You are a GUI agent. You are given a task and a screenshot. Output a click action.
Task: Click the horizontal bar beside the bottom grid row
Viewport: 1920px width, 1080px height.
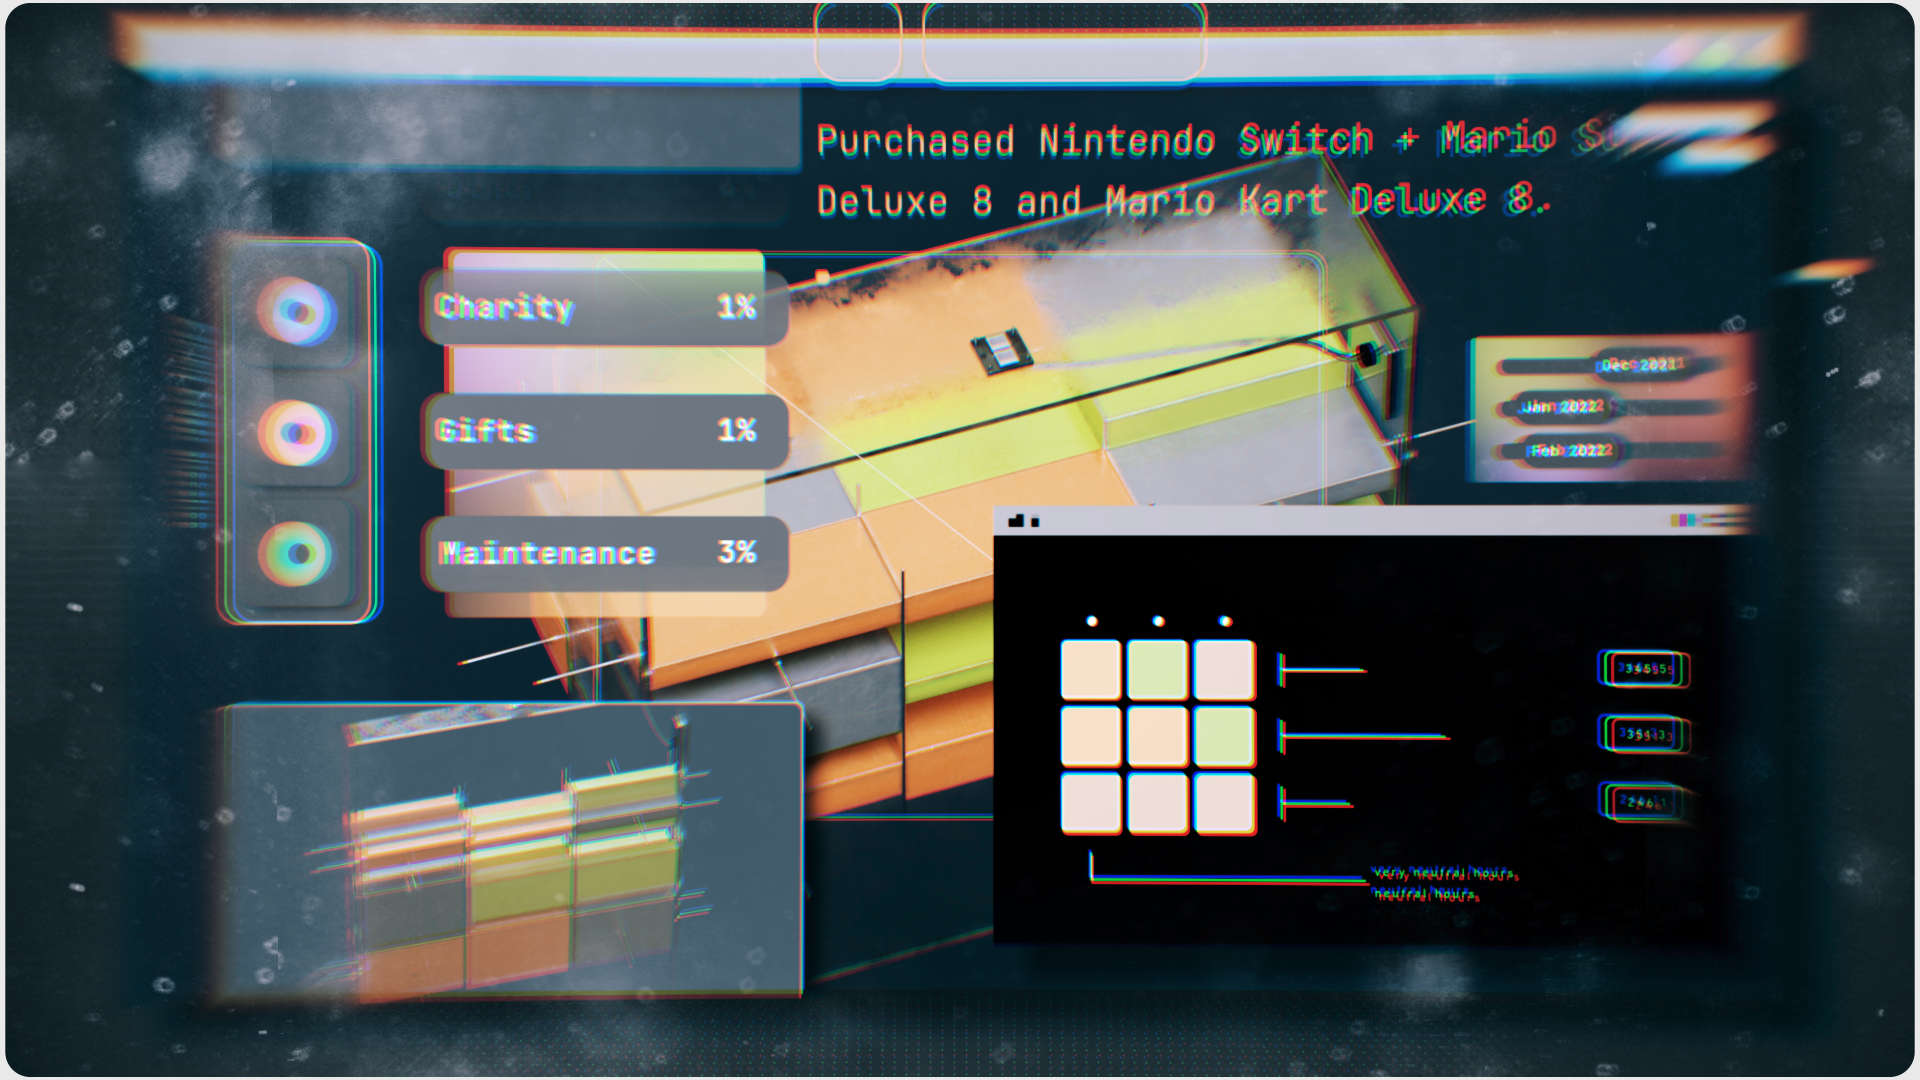[1316, 803]
